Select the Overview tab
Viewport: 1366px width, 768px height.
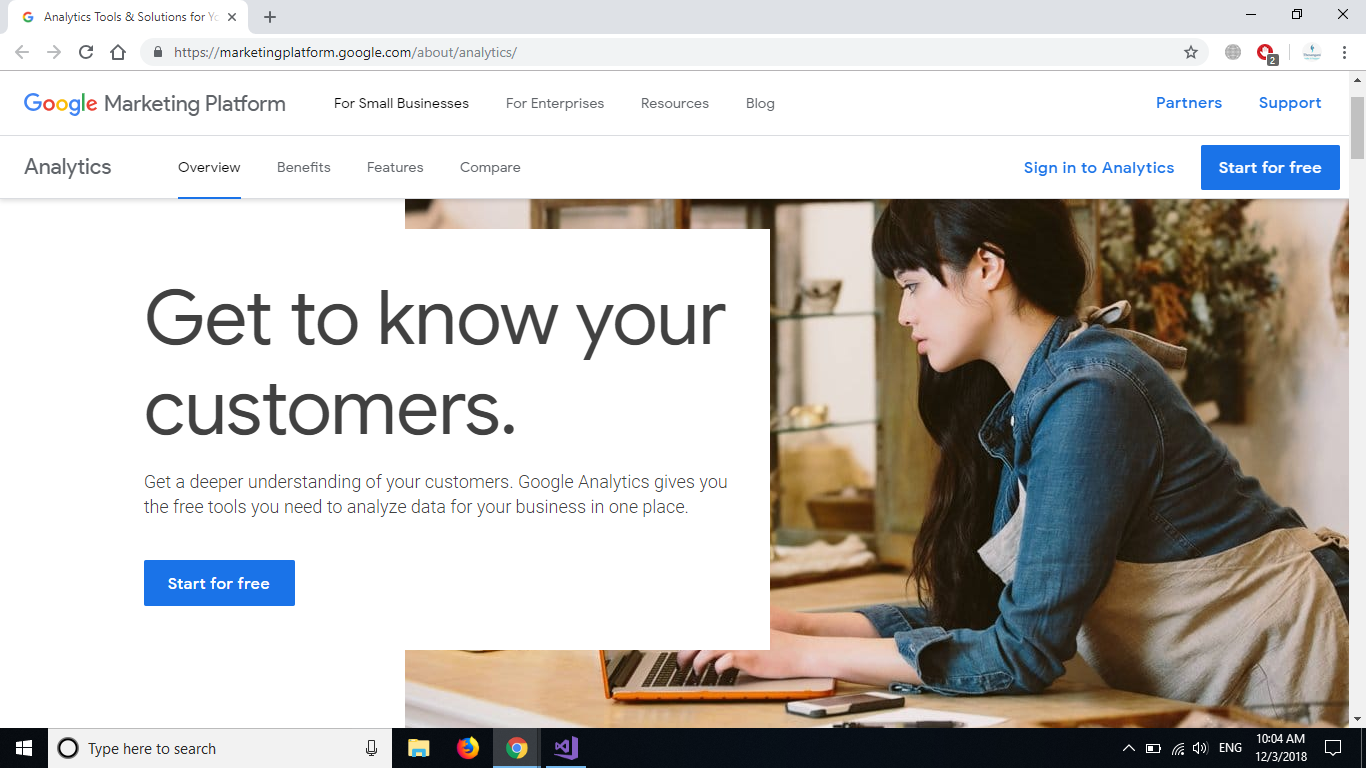click(x=209, y=167)
